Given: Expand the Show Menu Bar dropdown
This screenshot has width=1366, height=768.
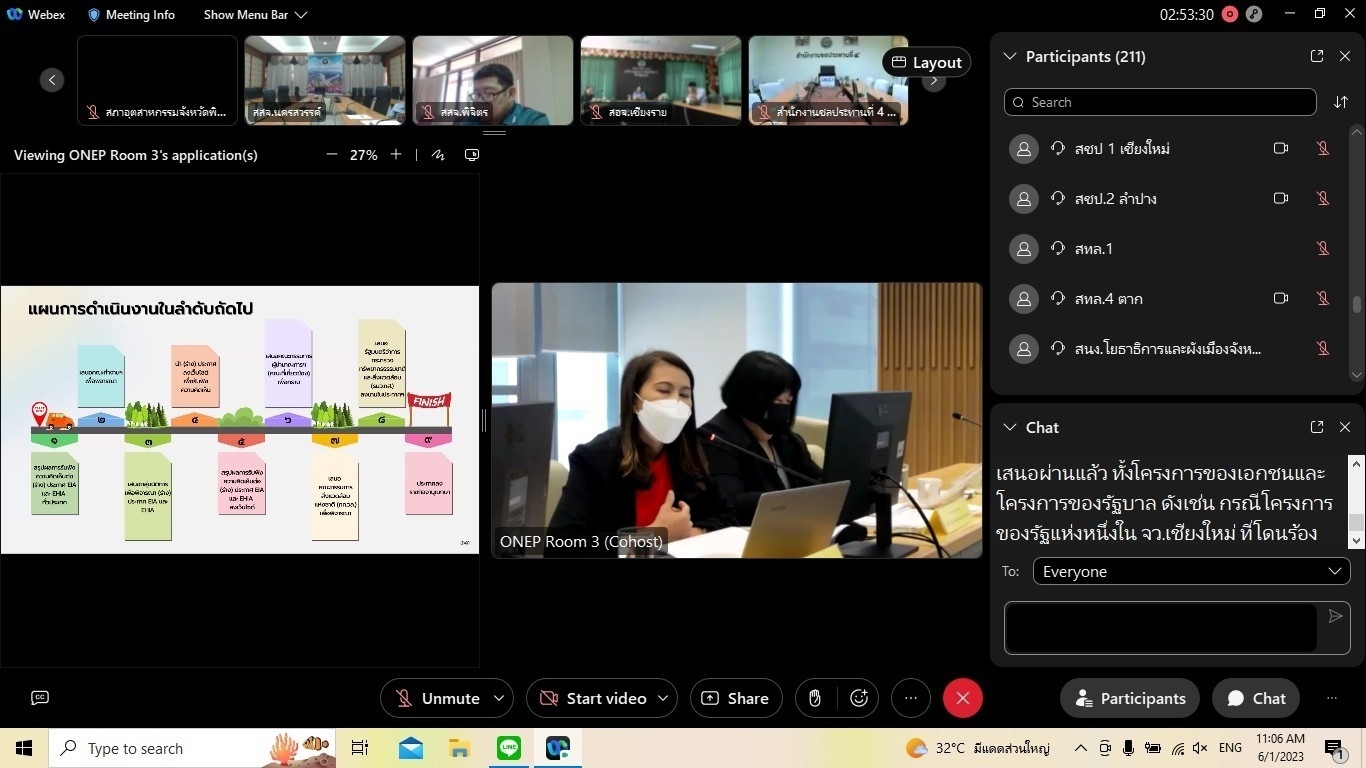Looking at the screenshot, I should [x=255, y=15].
